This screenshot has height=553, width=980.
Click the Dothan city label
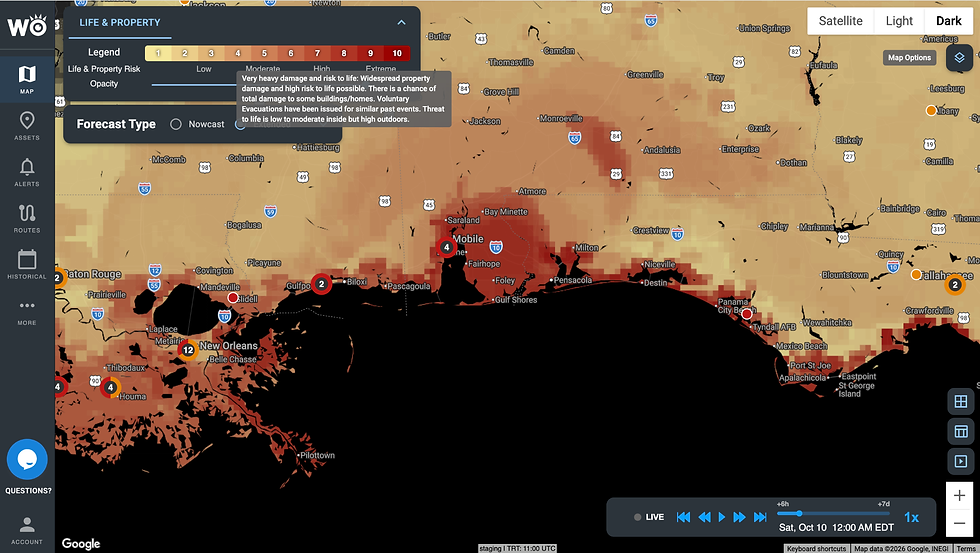click(x=793, y=162)
